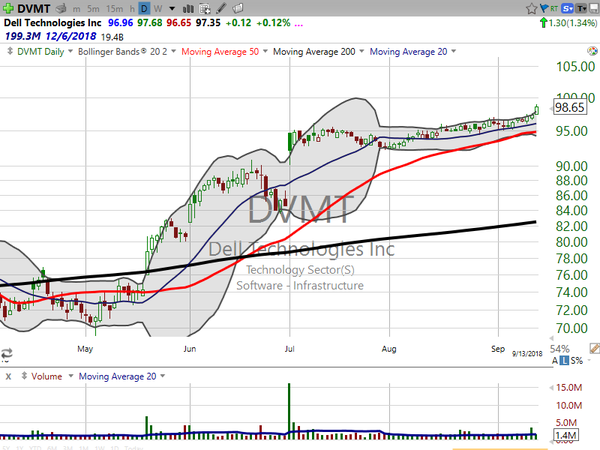
Task: Open the T tools menu icon
Action: tap(580, 8)
